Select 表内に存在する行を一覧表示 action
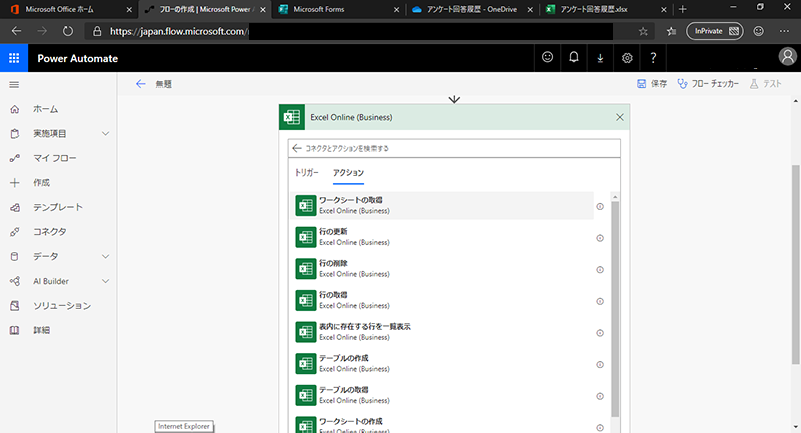 [x=442, y=332]
